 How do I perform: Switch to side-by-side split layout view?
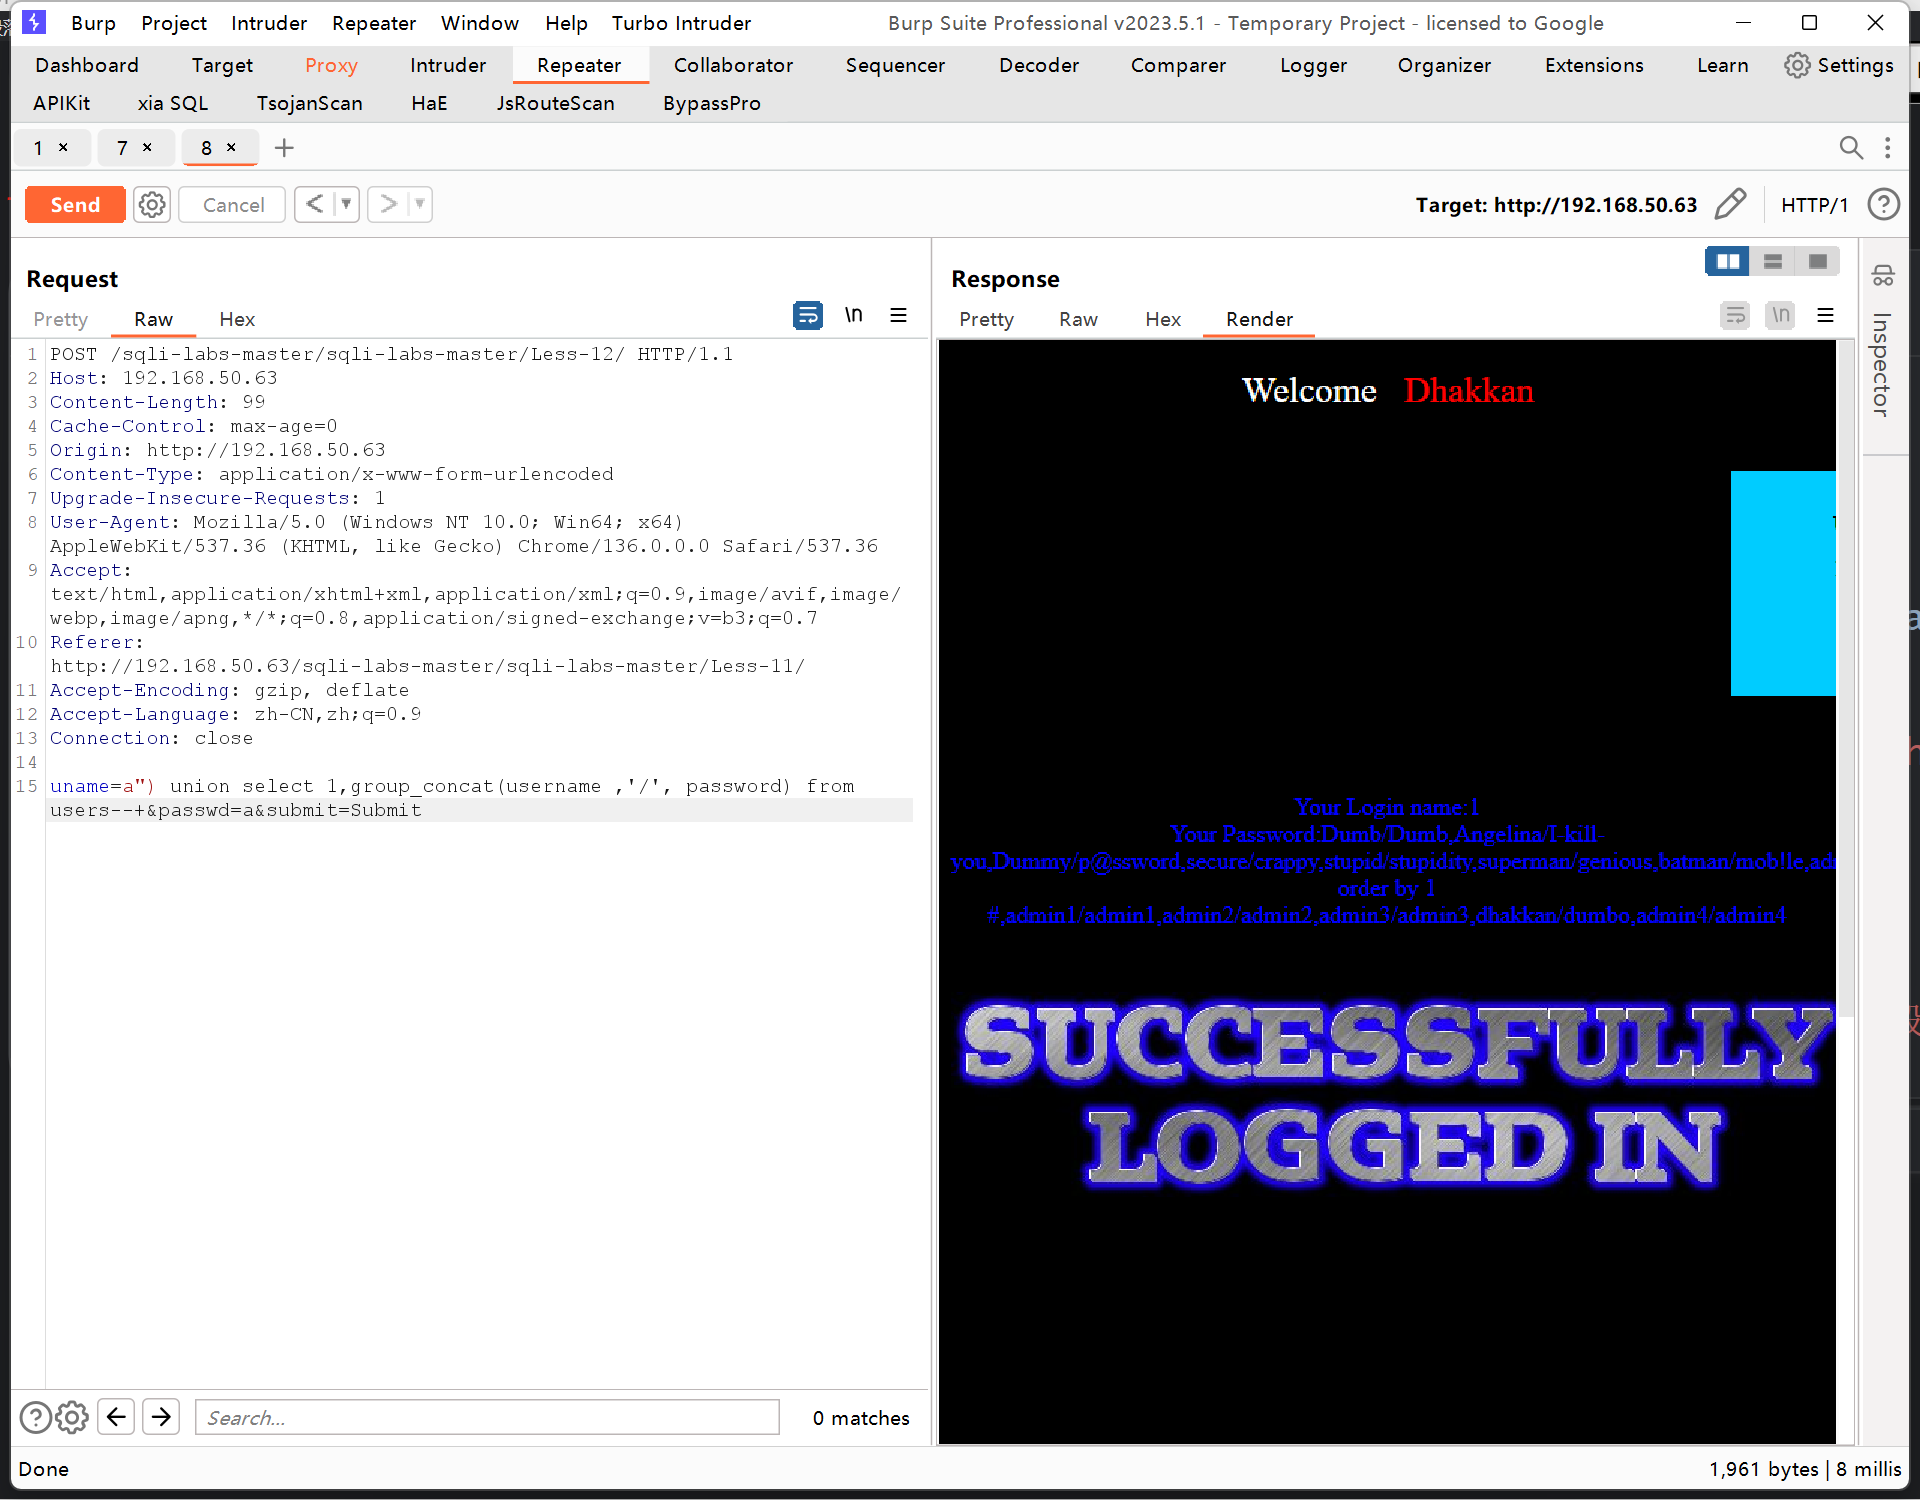1727,262
